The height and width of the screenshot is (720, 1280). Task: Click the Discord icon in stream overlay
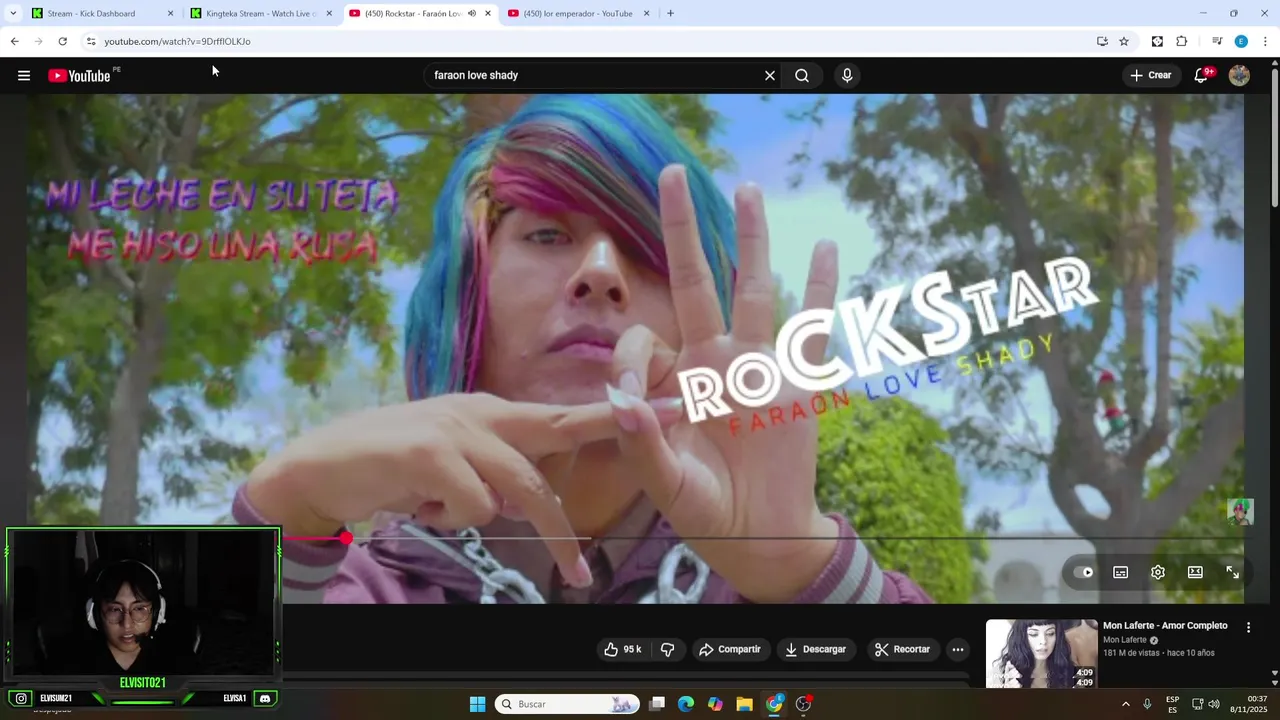point(265,698)
